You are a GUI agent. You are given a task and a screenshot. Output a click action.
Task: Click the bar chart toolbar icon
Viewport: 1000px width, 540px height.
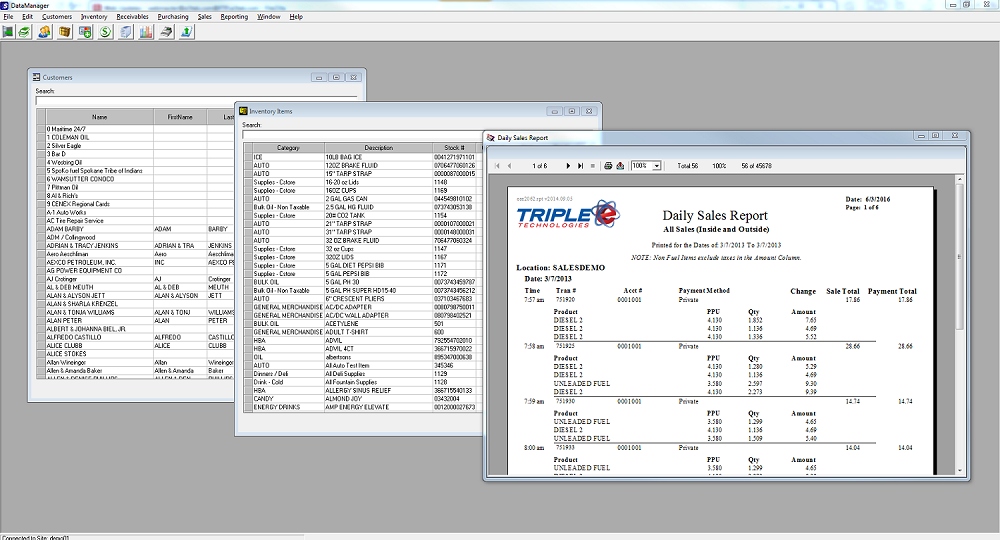[x=146, y=32]
